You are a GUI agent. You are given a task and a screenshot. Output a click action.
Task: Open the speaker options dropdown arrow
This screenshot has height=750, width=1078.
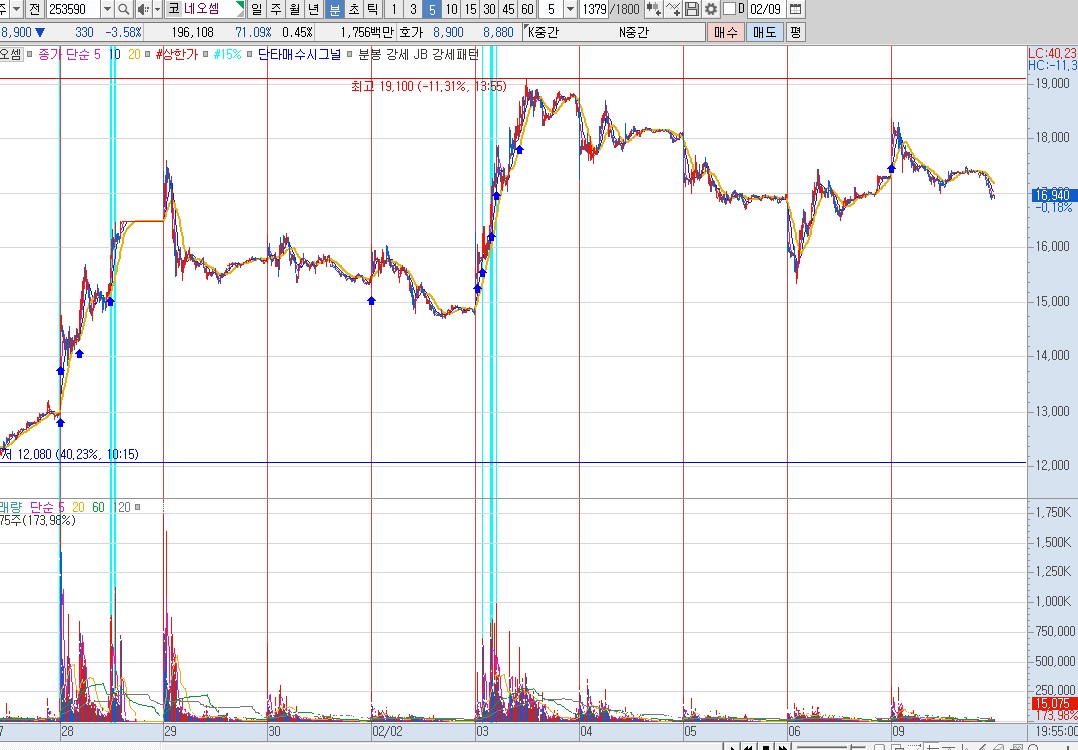tap(157, 9)
